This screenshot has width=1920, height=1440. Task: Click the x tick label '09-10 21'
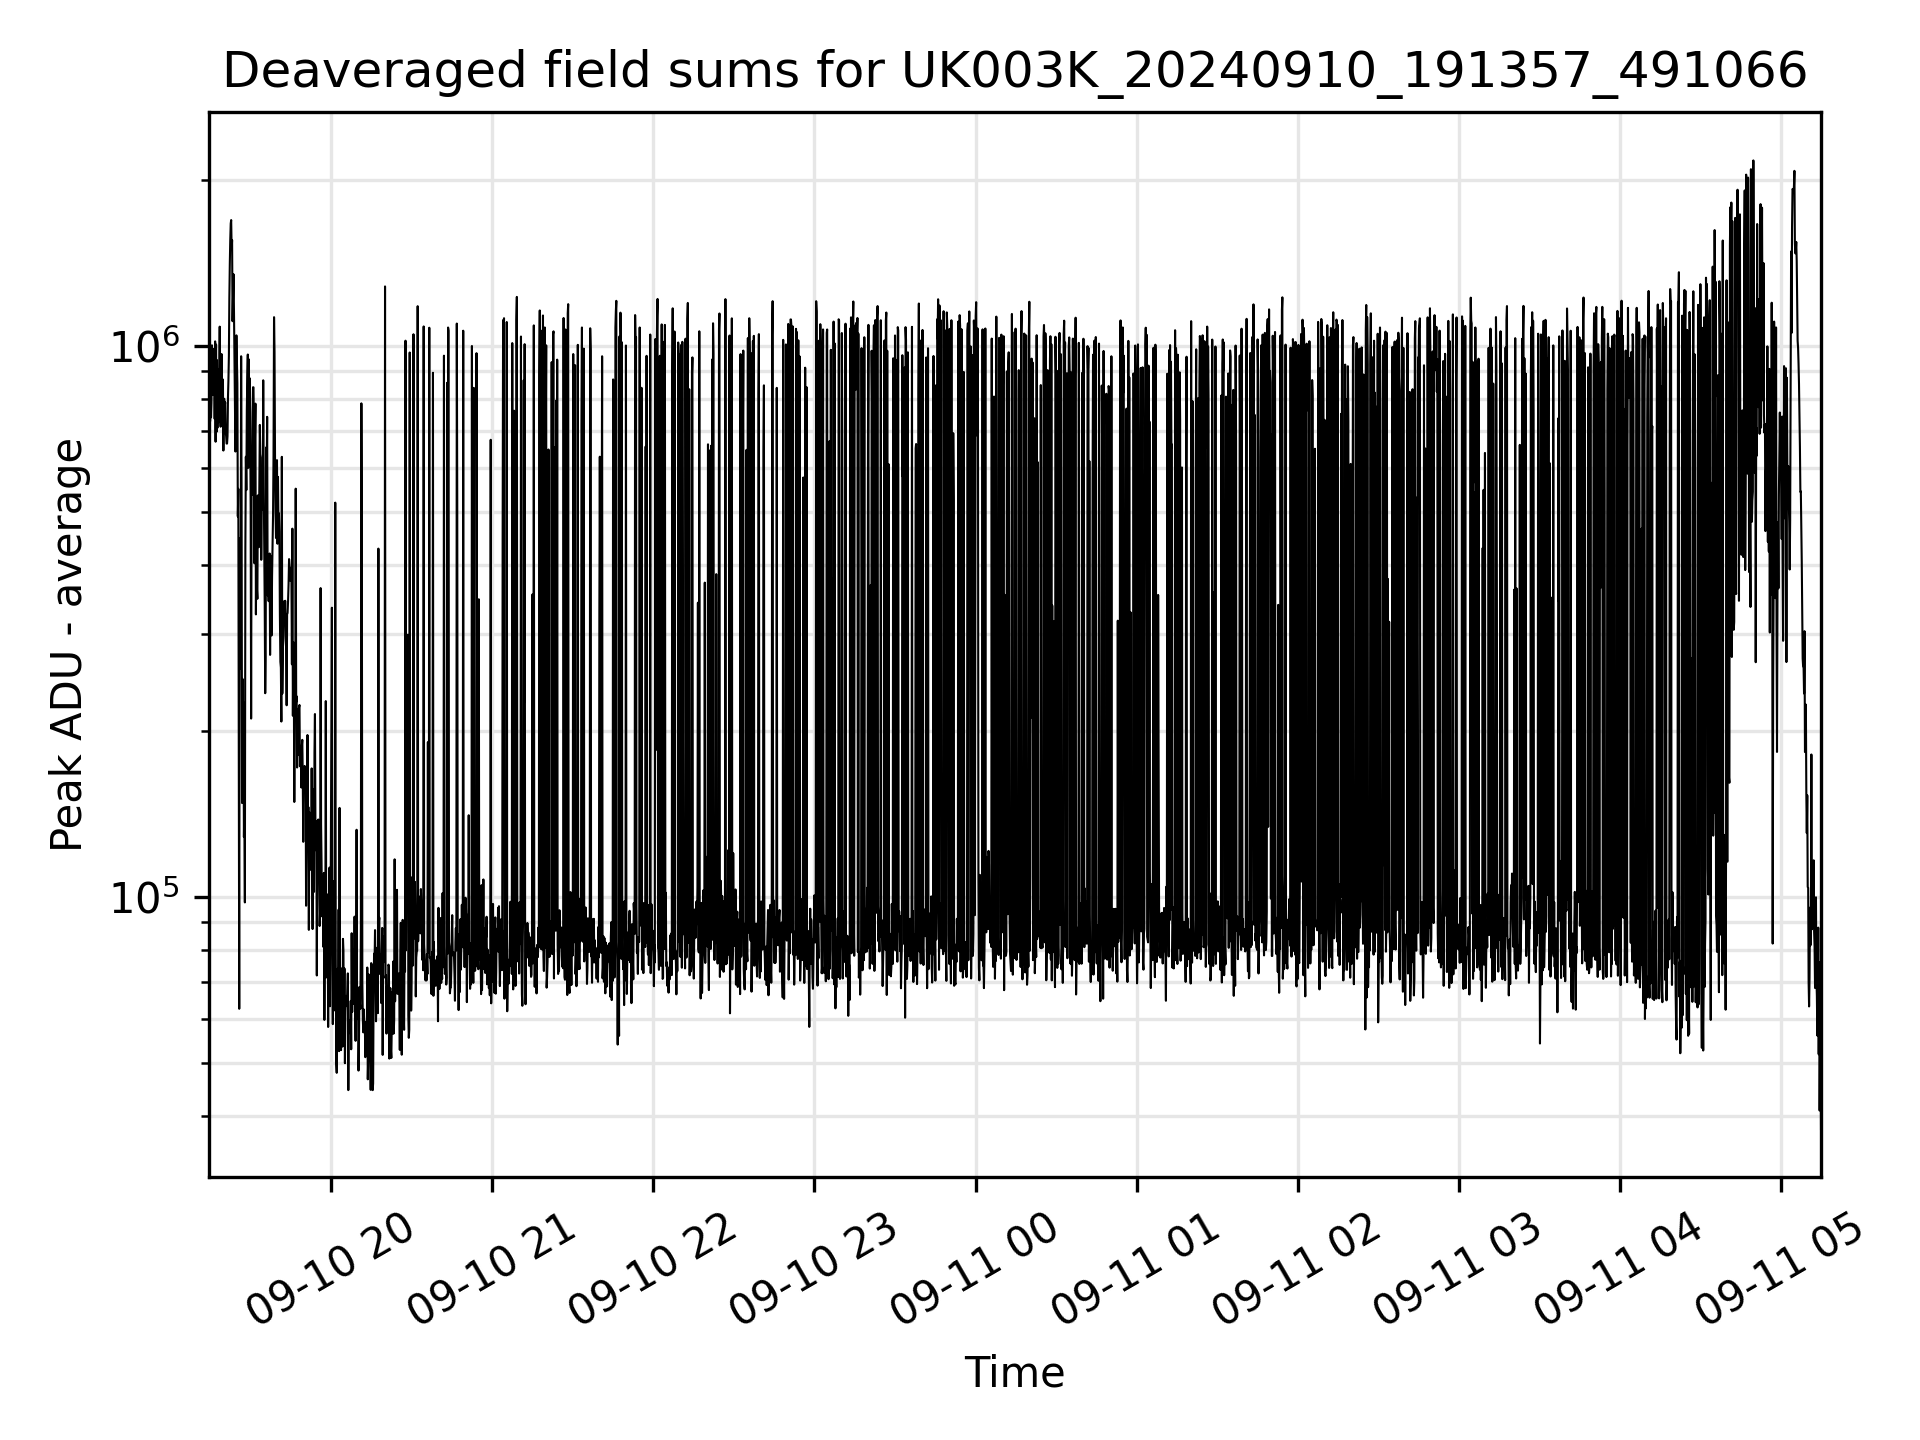pyautogui.click(x=491, y=1270)
